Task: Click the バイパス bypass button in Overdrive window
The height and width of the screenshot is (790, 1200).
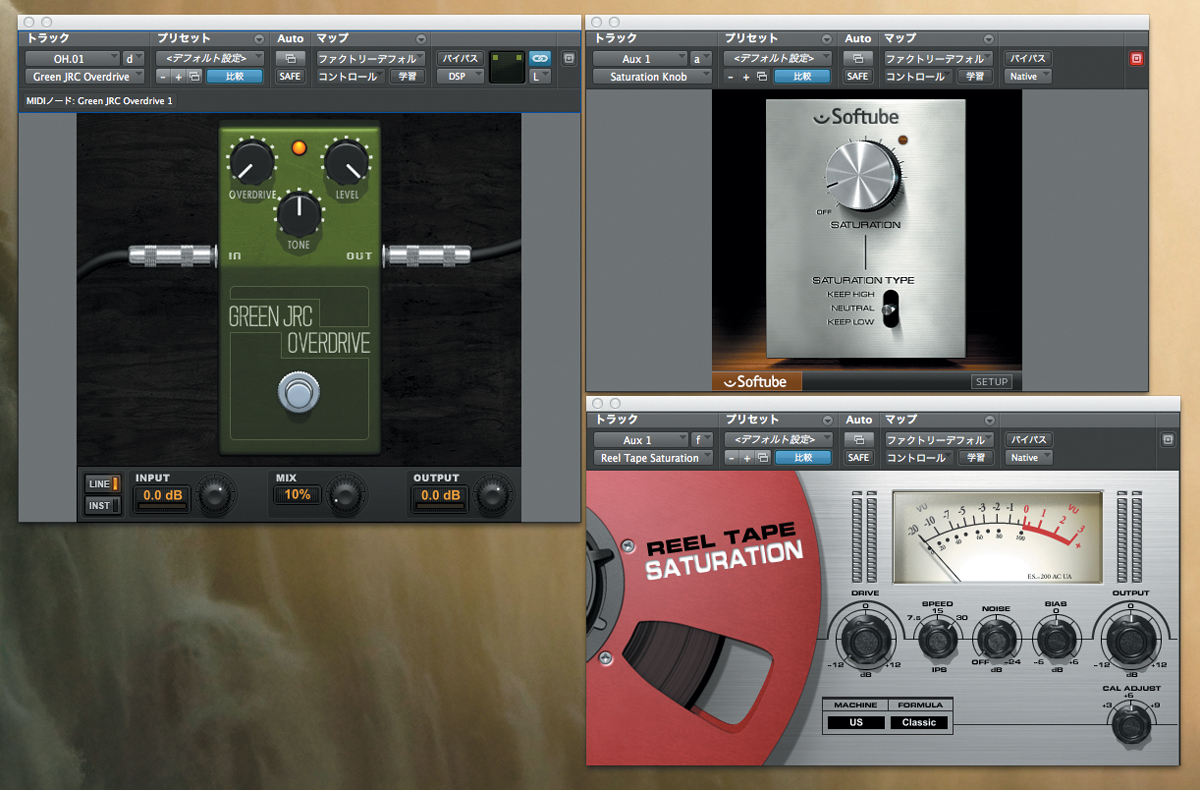Action: tap(461, 59)
